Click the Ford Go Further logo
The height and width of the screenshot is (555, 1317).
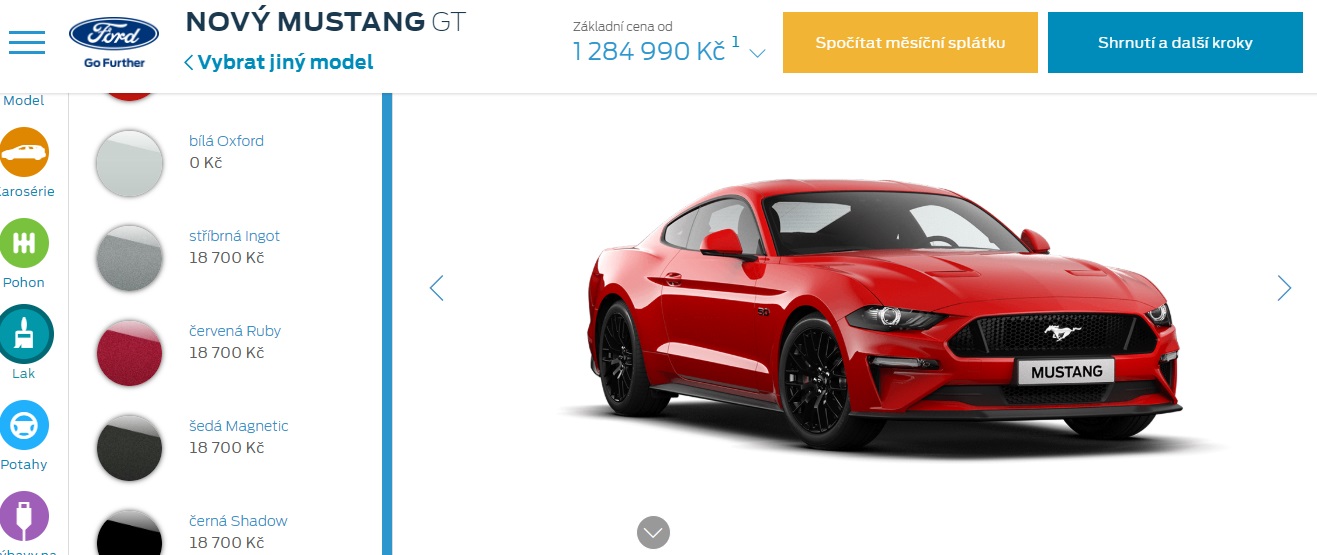point(114,42)
